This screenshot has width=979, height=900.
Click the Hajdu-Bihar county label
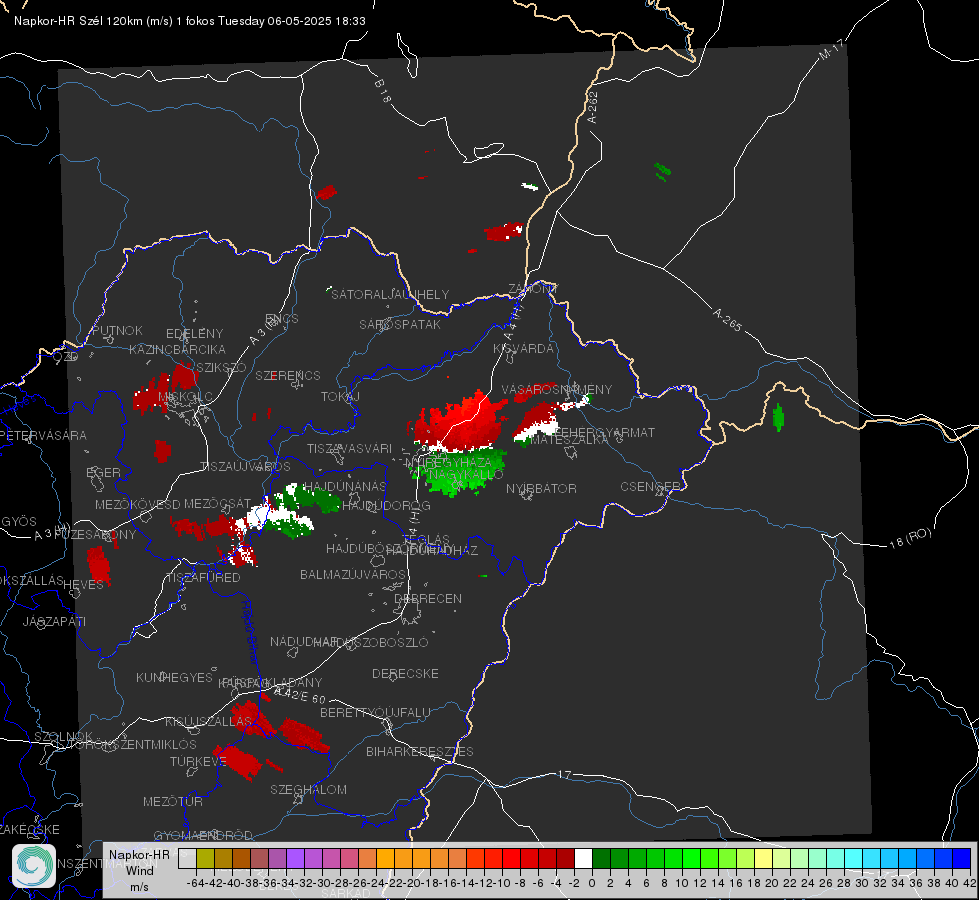250,632
